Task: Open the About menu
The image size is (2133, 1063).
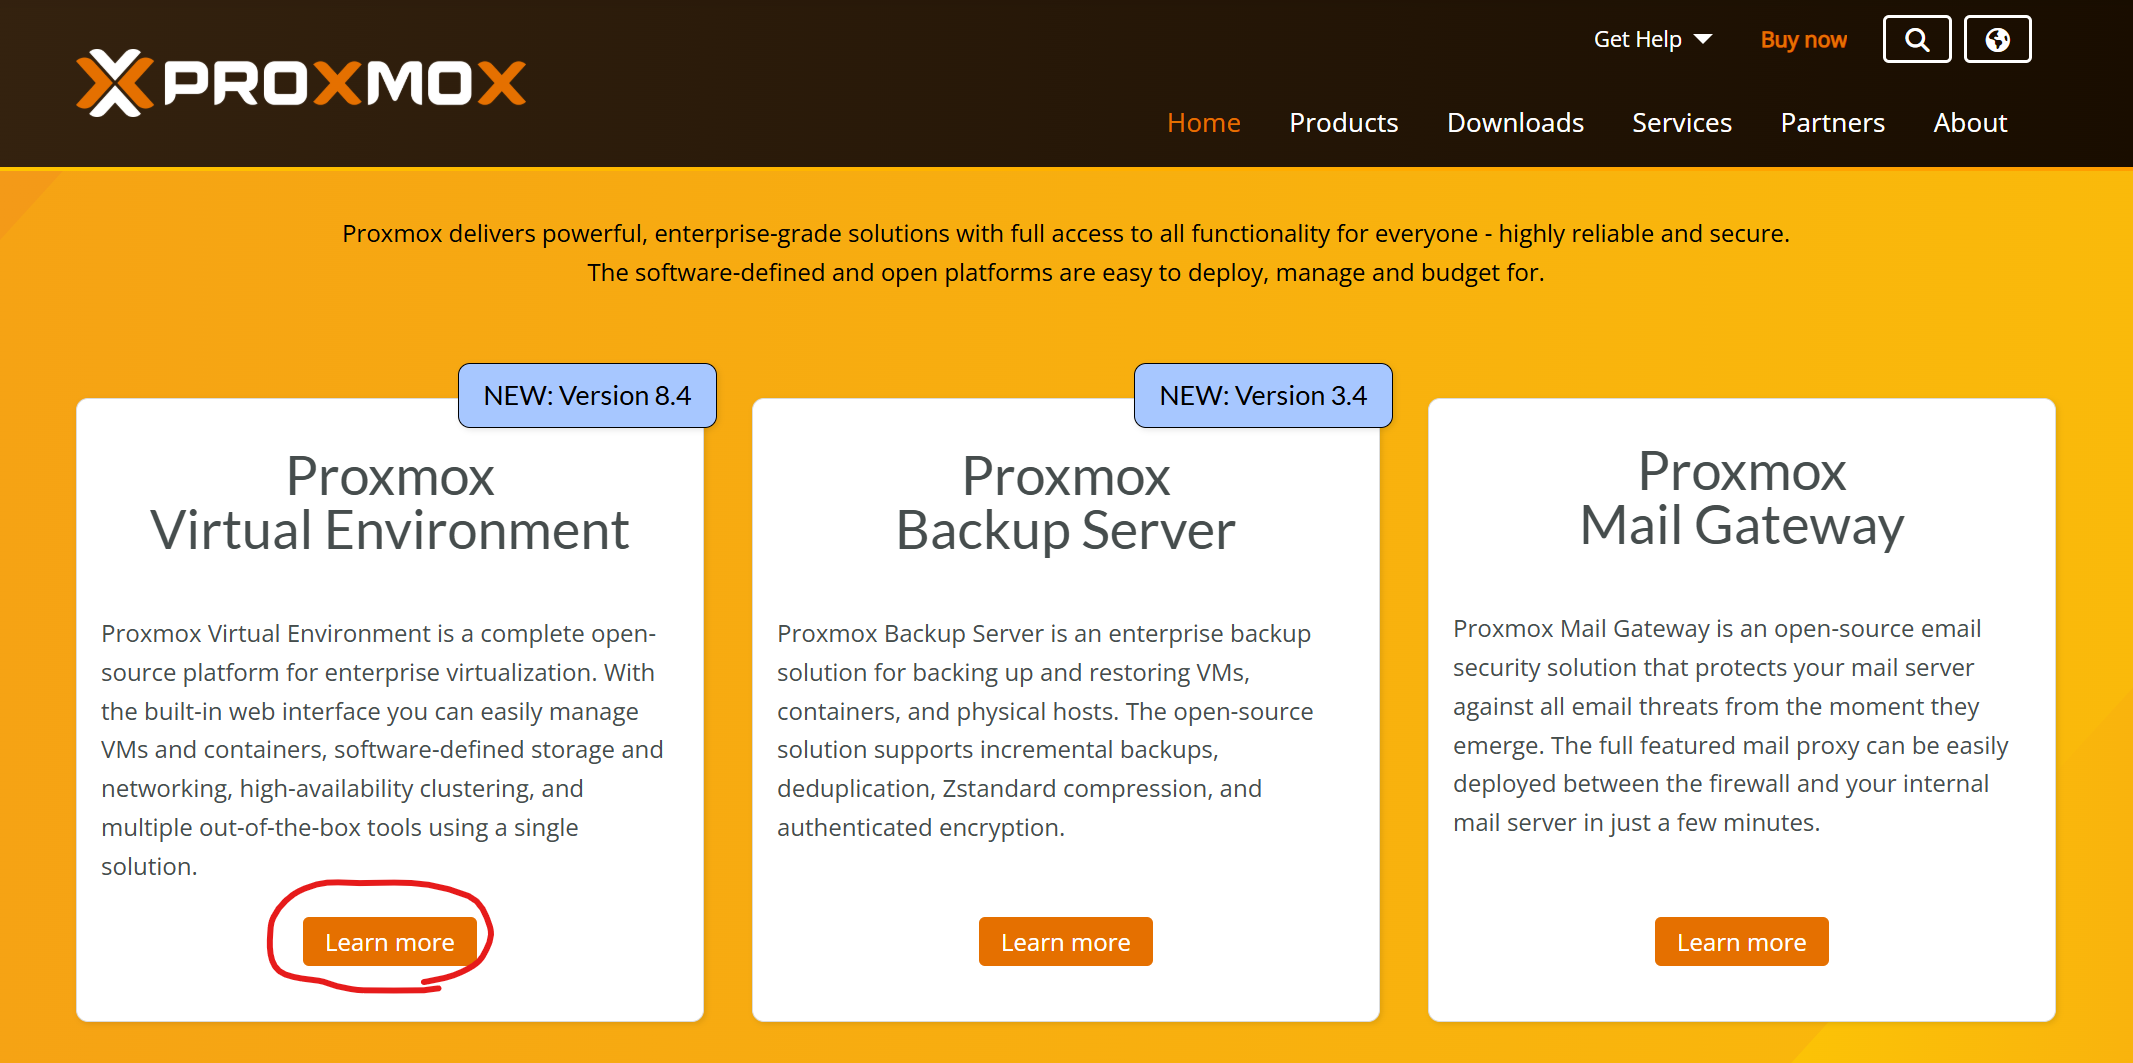Action: (1970, 122)
